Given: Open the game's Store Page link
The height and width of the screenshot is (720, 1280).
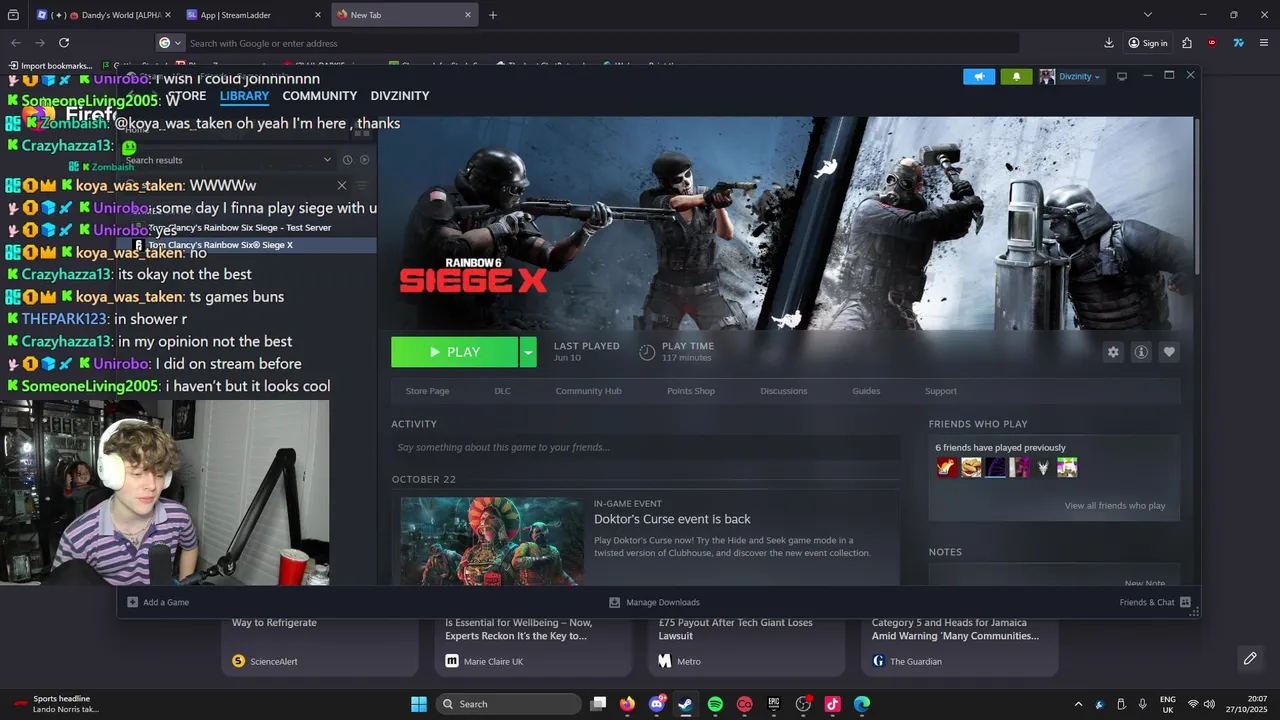Looking at the screenshot, I should coord(427,391).
